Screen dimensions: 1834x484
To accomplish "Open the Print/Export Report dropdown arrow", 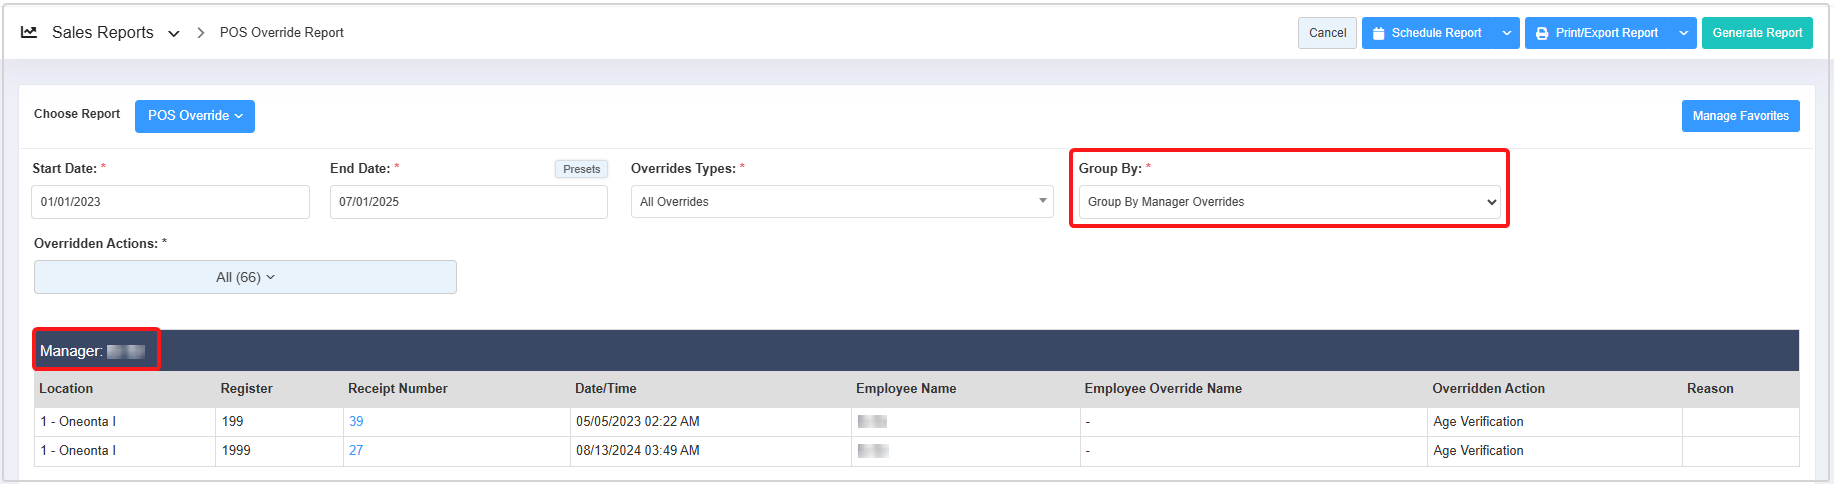I will (1683, 33).
